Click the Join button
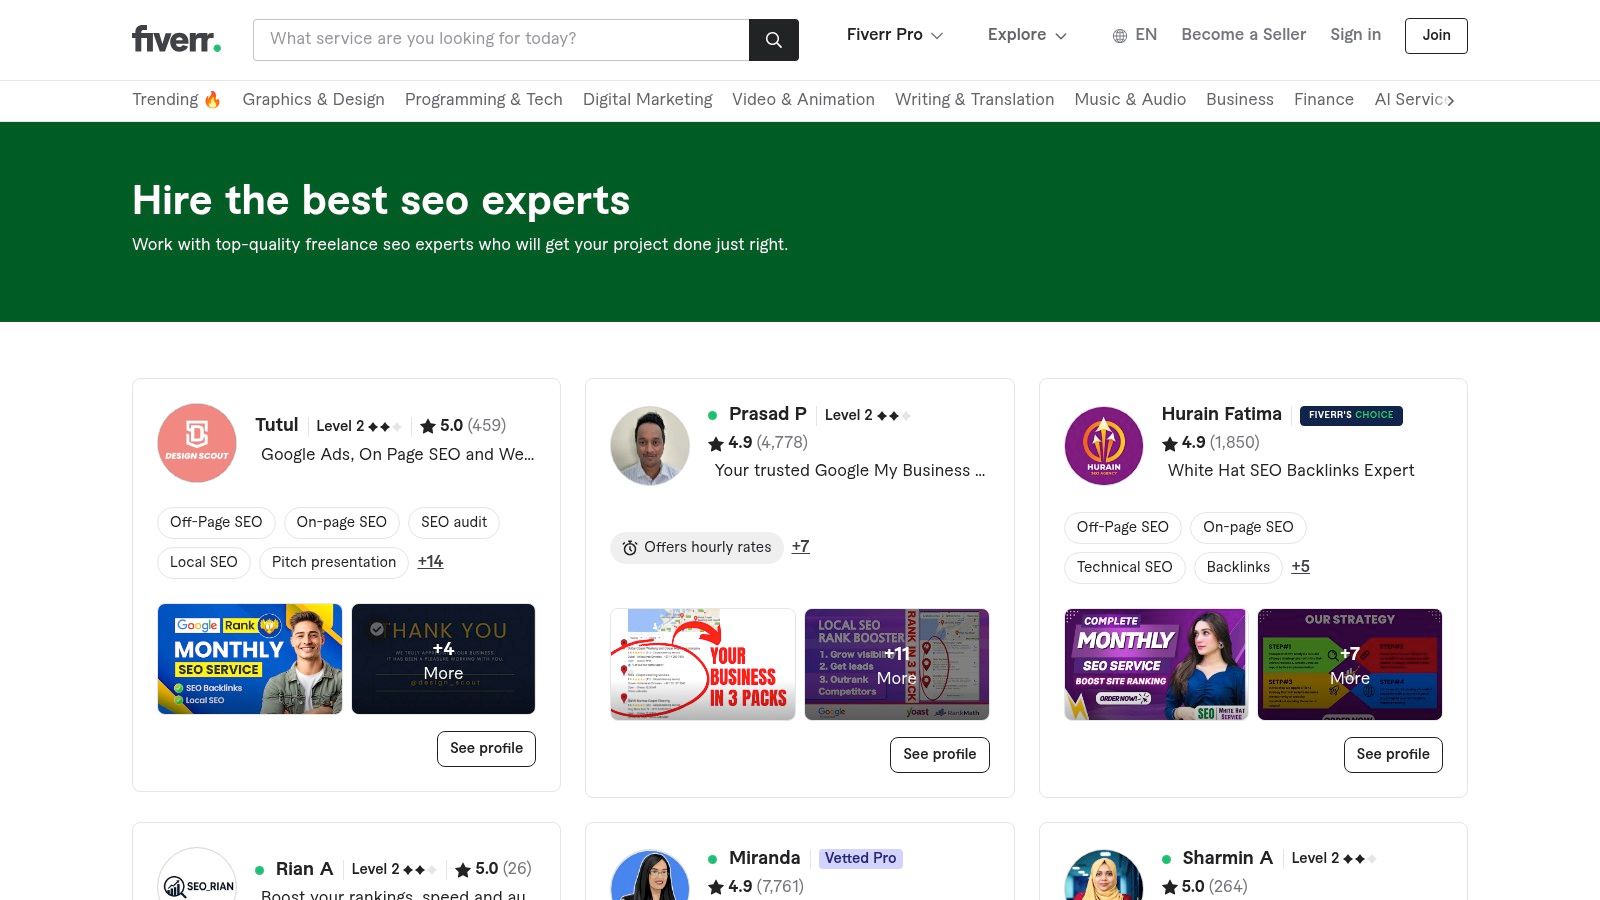Image resolution: width=1600 pixels, height=900 pixels. (x=1436, y=35)
